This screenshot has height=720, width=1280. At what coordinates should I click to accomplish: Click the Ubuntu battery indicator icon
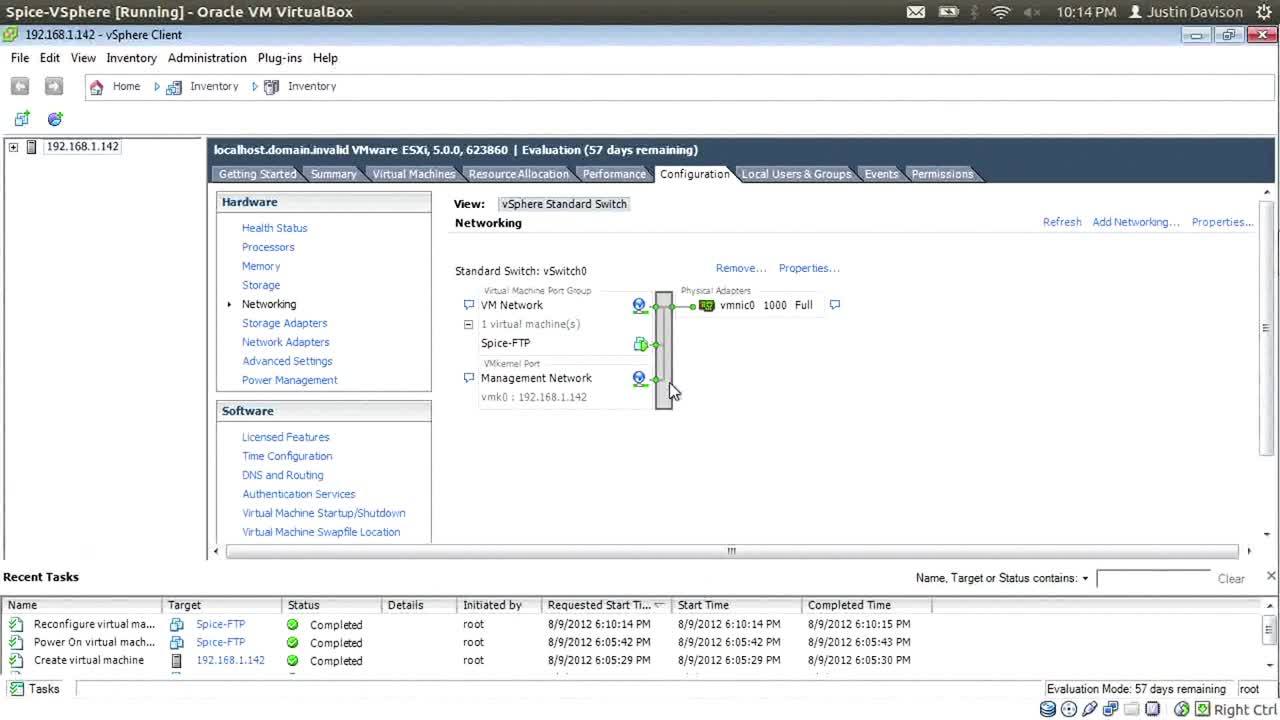pos(949,12)
